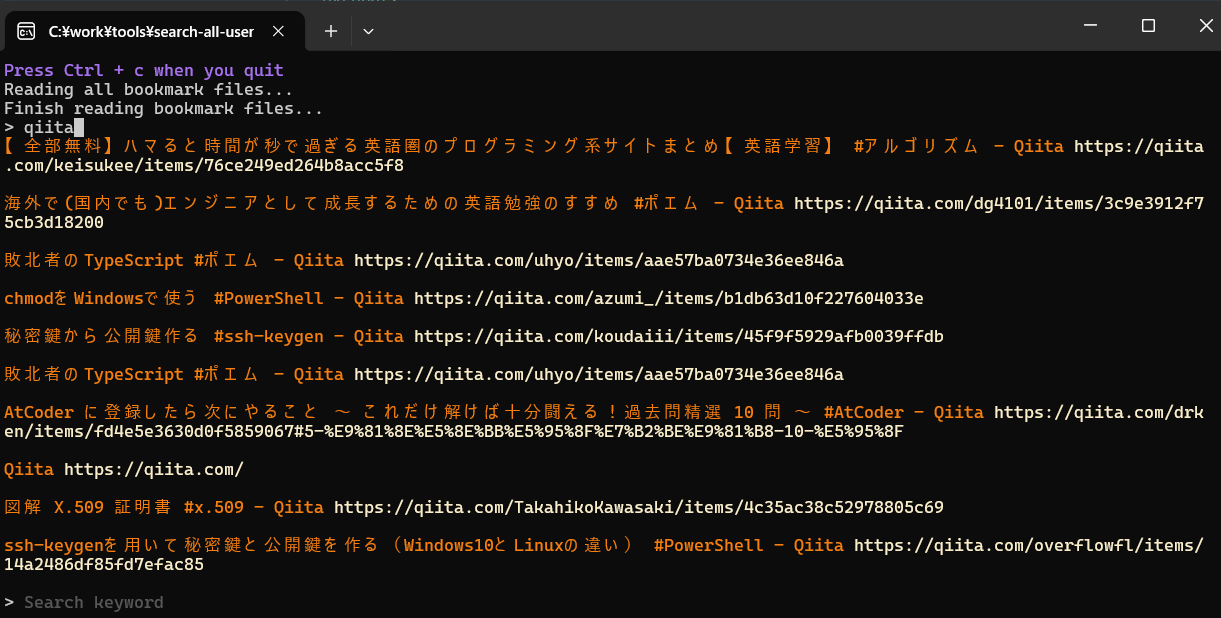The image size is (1221, 618).
Task: Click the Press Ctrl + c hint text
Action: [143, 70]
